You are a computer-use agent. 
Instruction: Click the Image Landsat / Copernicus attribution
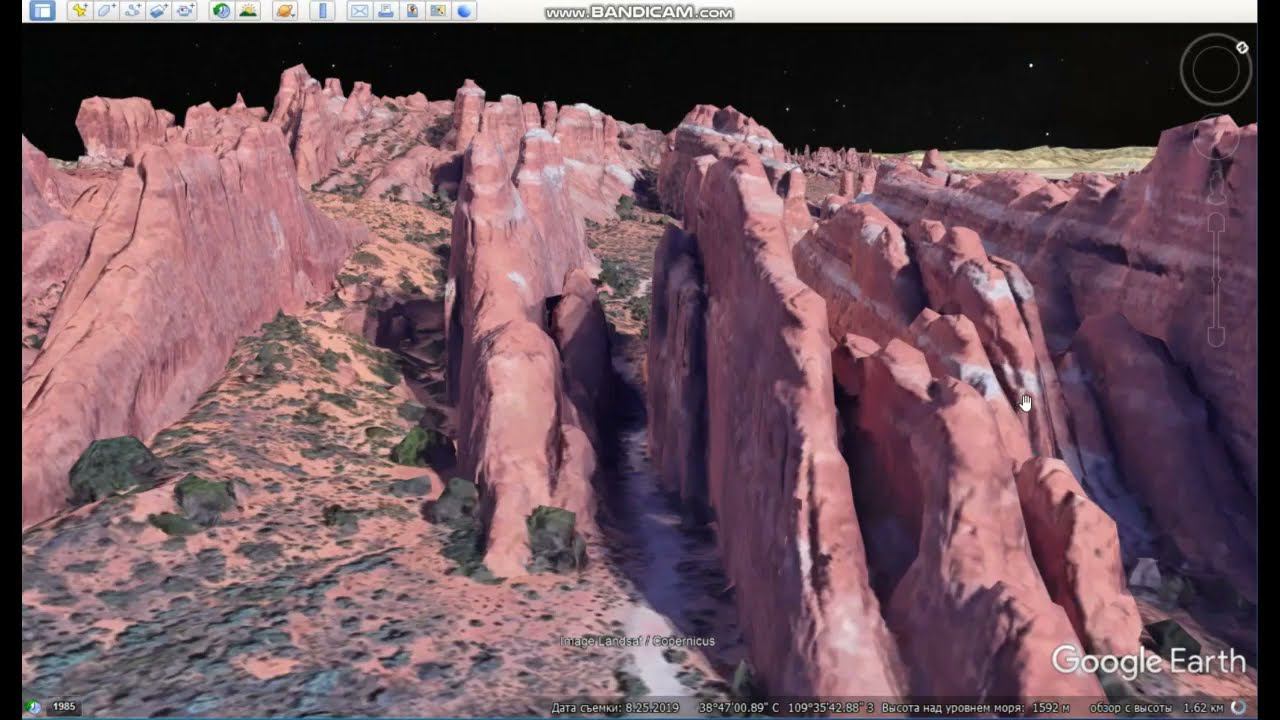[637, 641]
